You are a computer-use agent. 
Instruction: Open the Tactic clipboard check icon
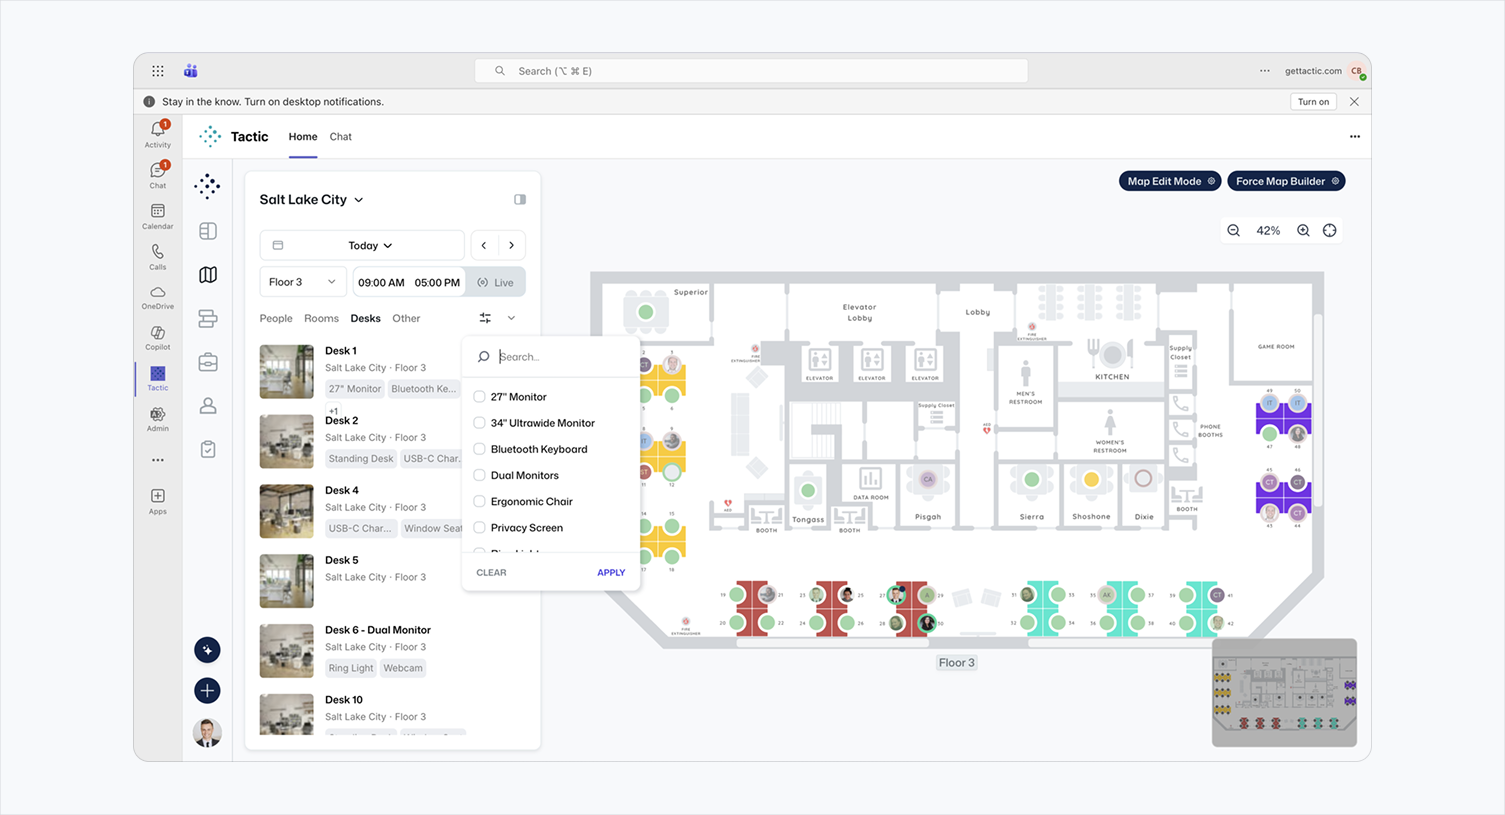point(208,449)
